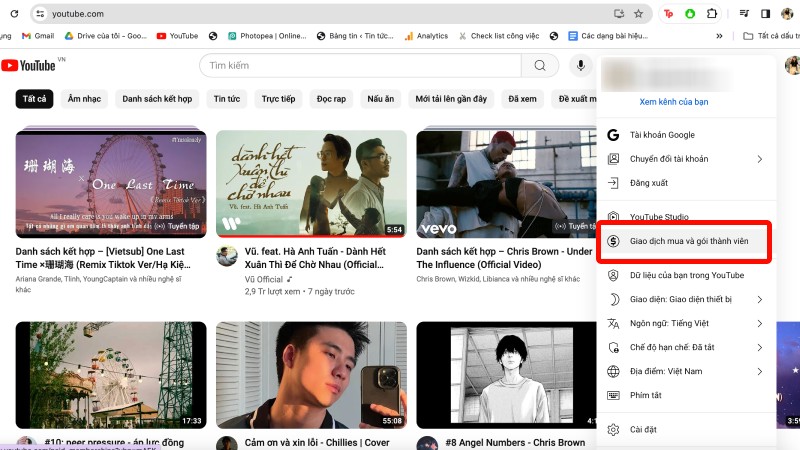Expand the Chuyển đổi tài khoản chevron

(760, 159)
